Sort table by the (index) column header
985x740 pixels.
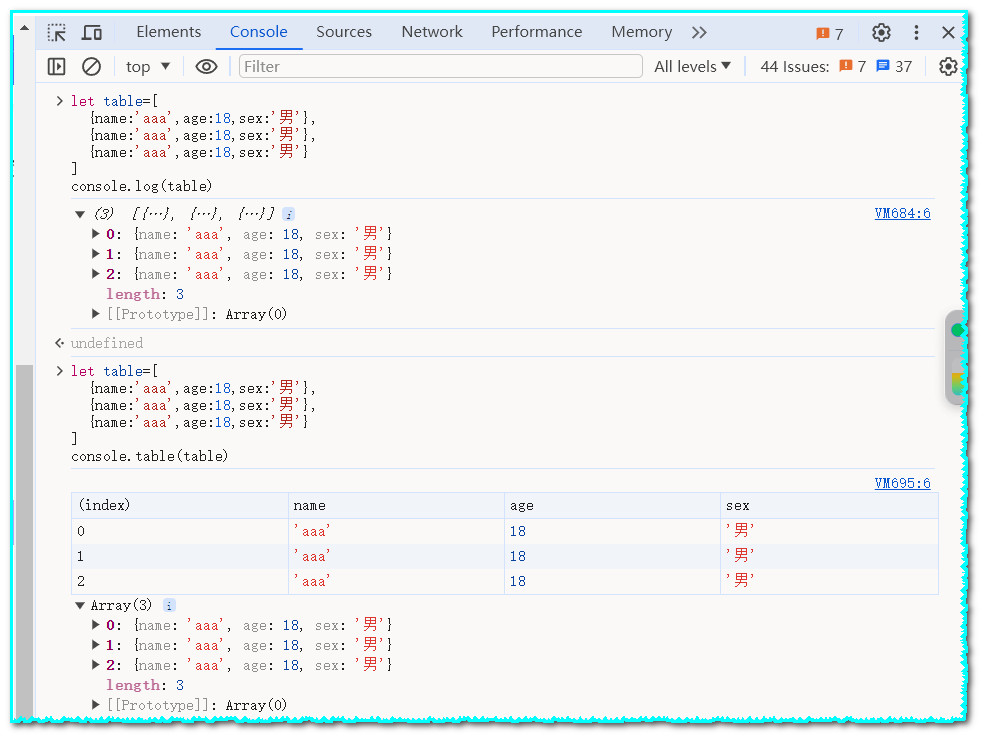(x=180, y=506)
